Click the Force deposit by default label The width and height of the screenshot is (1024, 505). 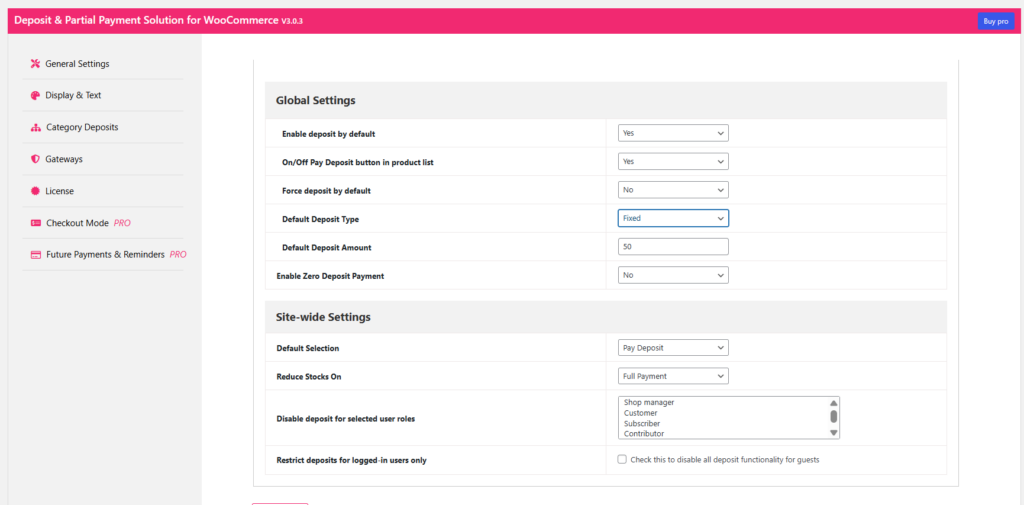pos(327,191)
